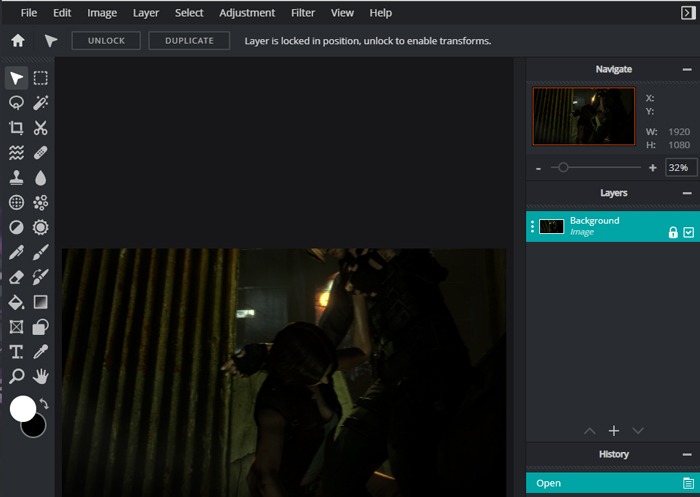Screen dimensions: 700x497
Task: Collapse the Navigate panel
Action: [x=687, y=70]
